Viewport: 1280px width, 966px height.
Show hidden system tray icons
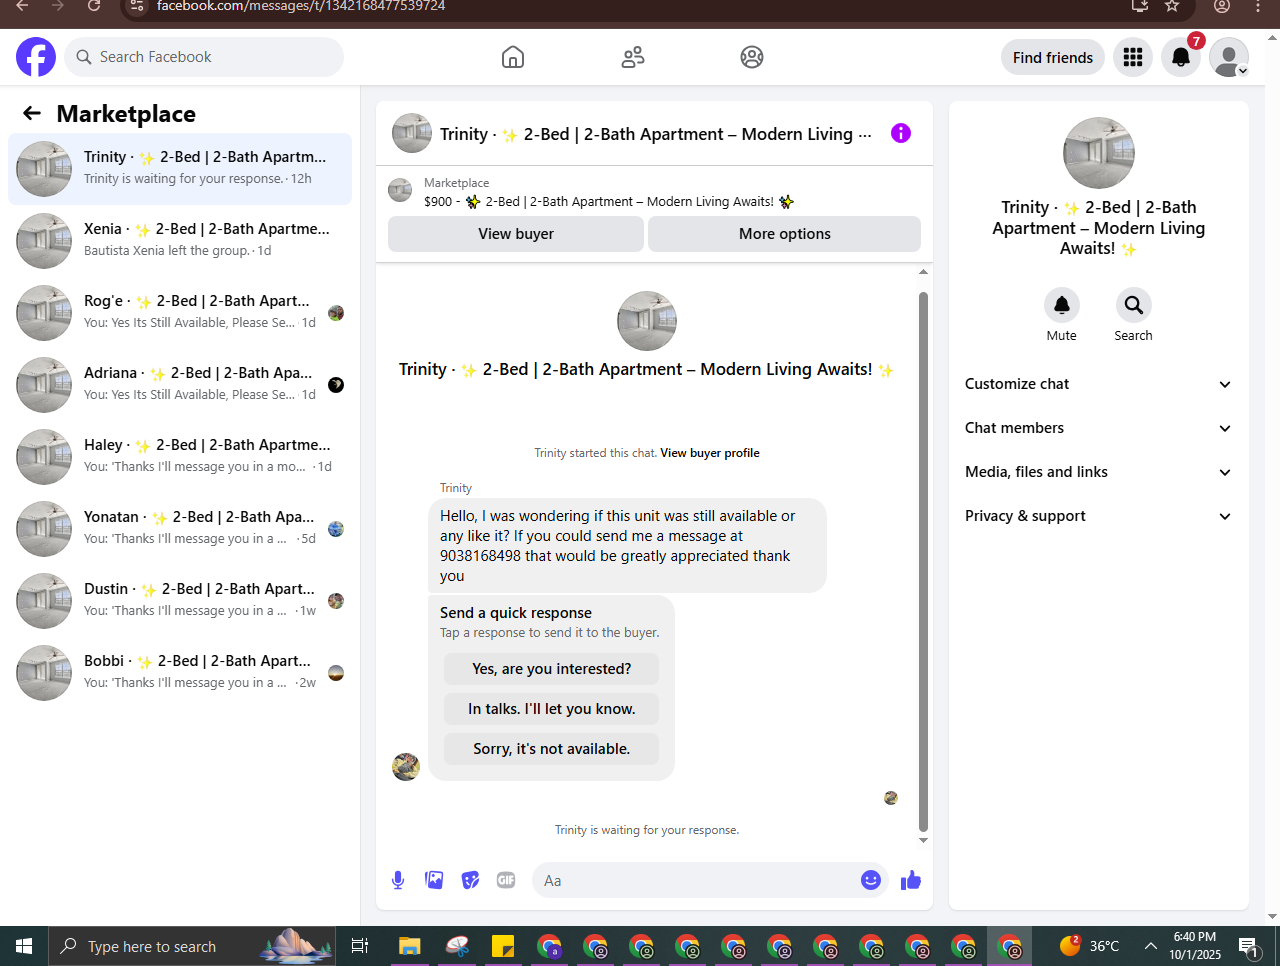1151,946
